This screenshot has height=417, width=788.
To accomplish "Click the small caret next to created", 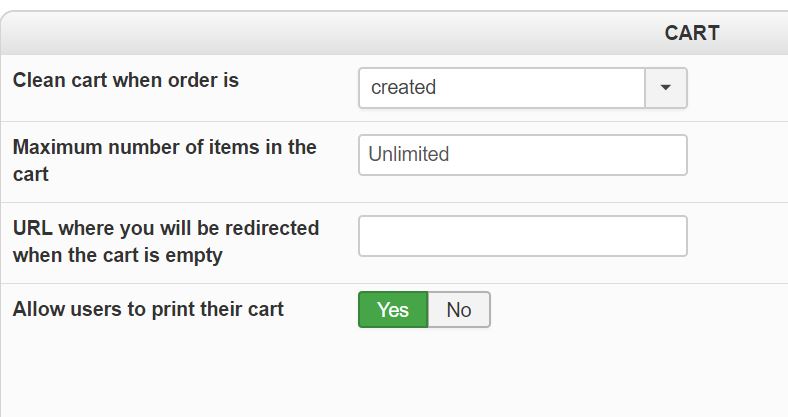I will (x=666, y=88).
